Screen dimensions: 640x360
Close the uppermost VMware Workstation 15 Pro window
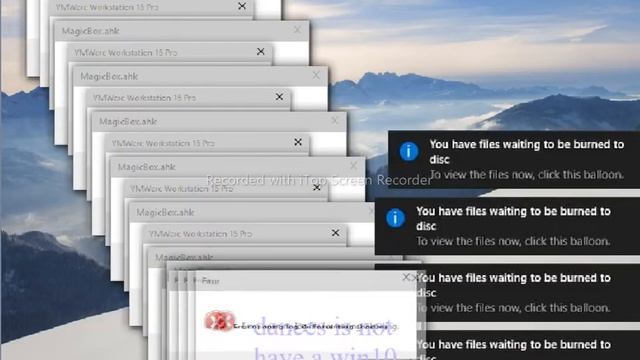[x=242, y=6]
